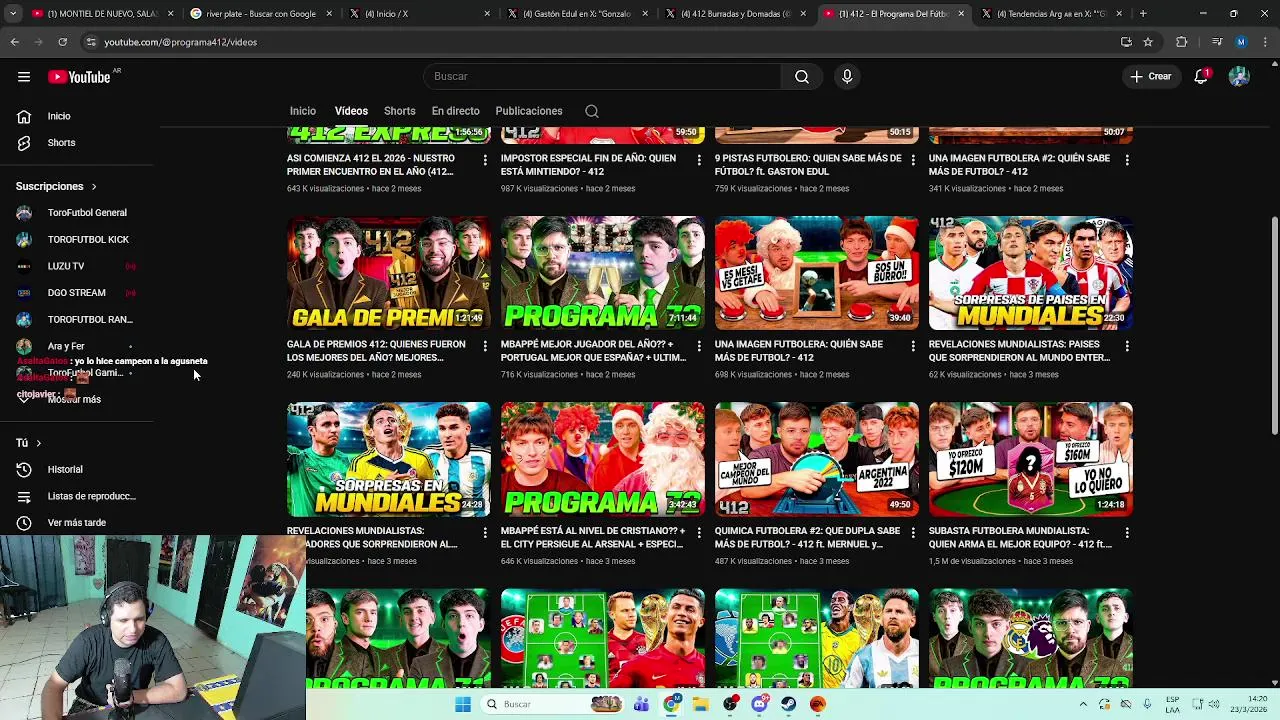The height and width of the screenshot is (720, 1280).
Task: Open options for SUBASTA FUTBOLERA MUNDIALISTA video
Action: (1127, 533)
